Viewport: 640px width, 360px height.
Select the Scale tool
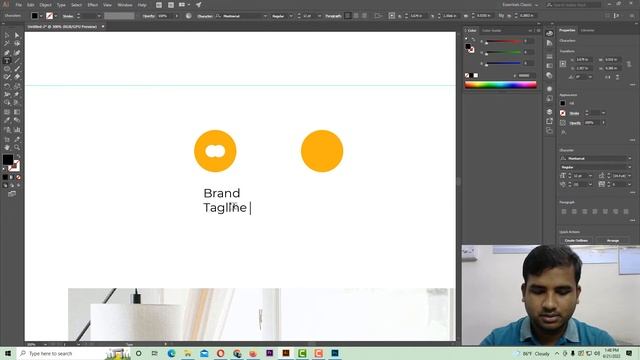tap(17, 86)
